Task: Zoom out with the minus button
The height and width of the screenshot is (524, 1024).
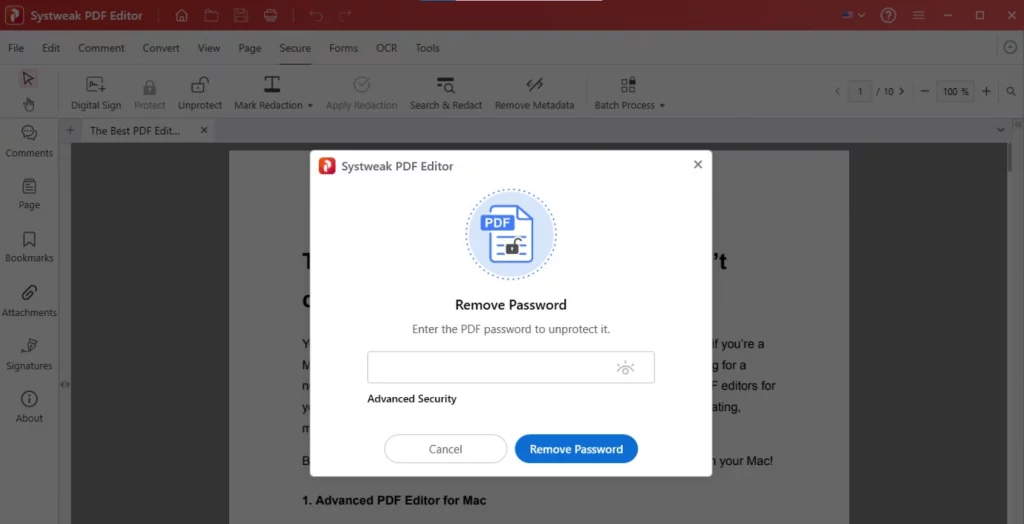Action: point(924,91)
